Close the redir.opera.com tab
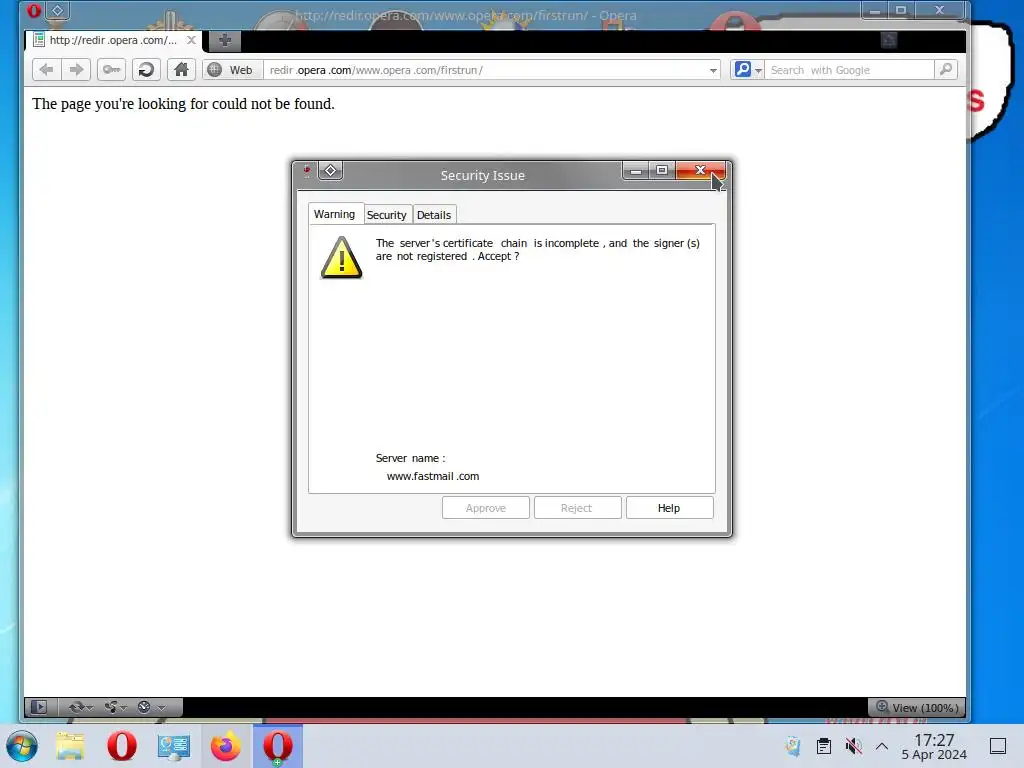 pos(191,40)
